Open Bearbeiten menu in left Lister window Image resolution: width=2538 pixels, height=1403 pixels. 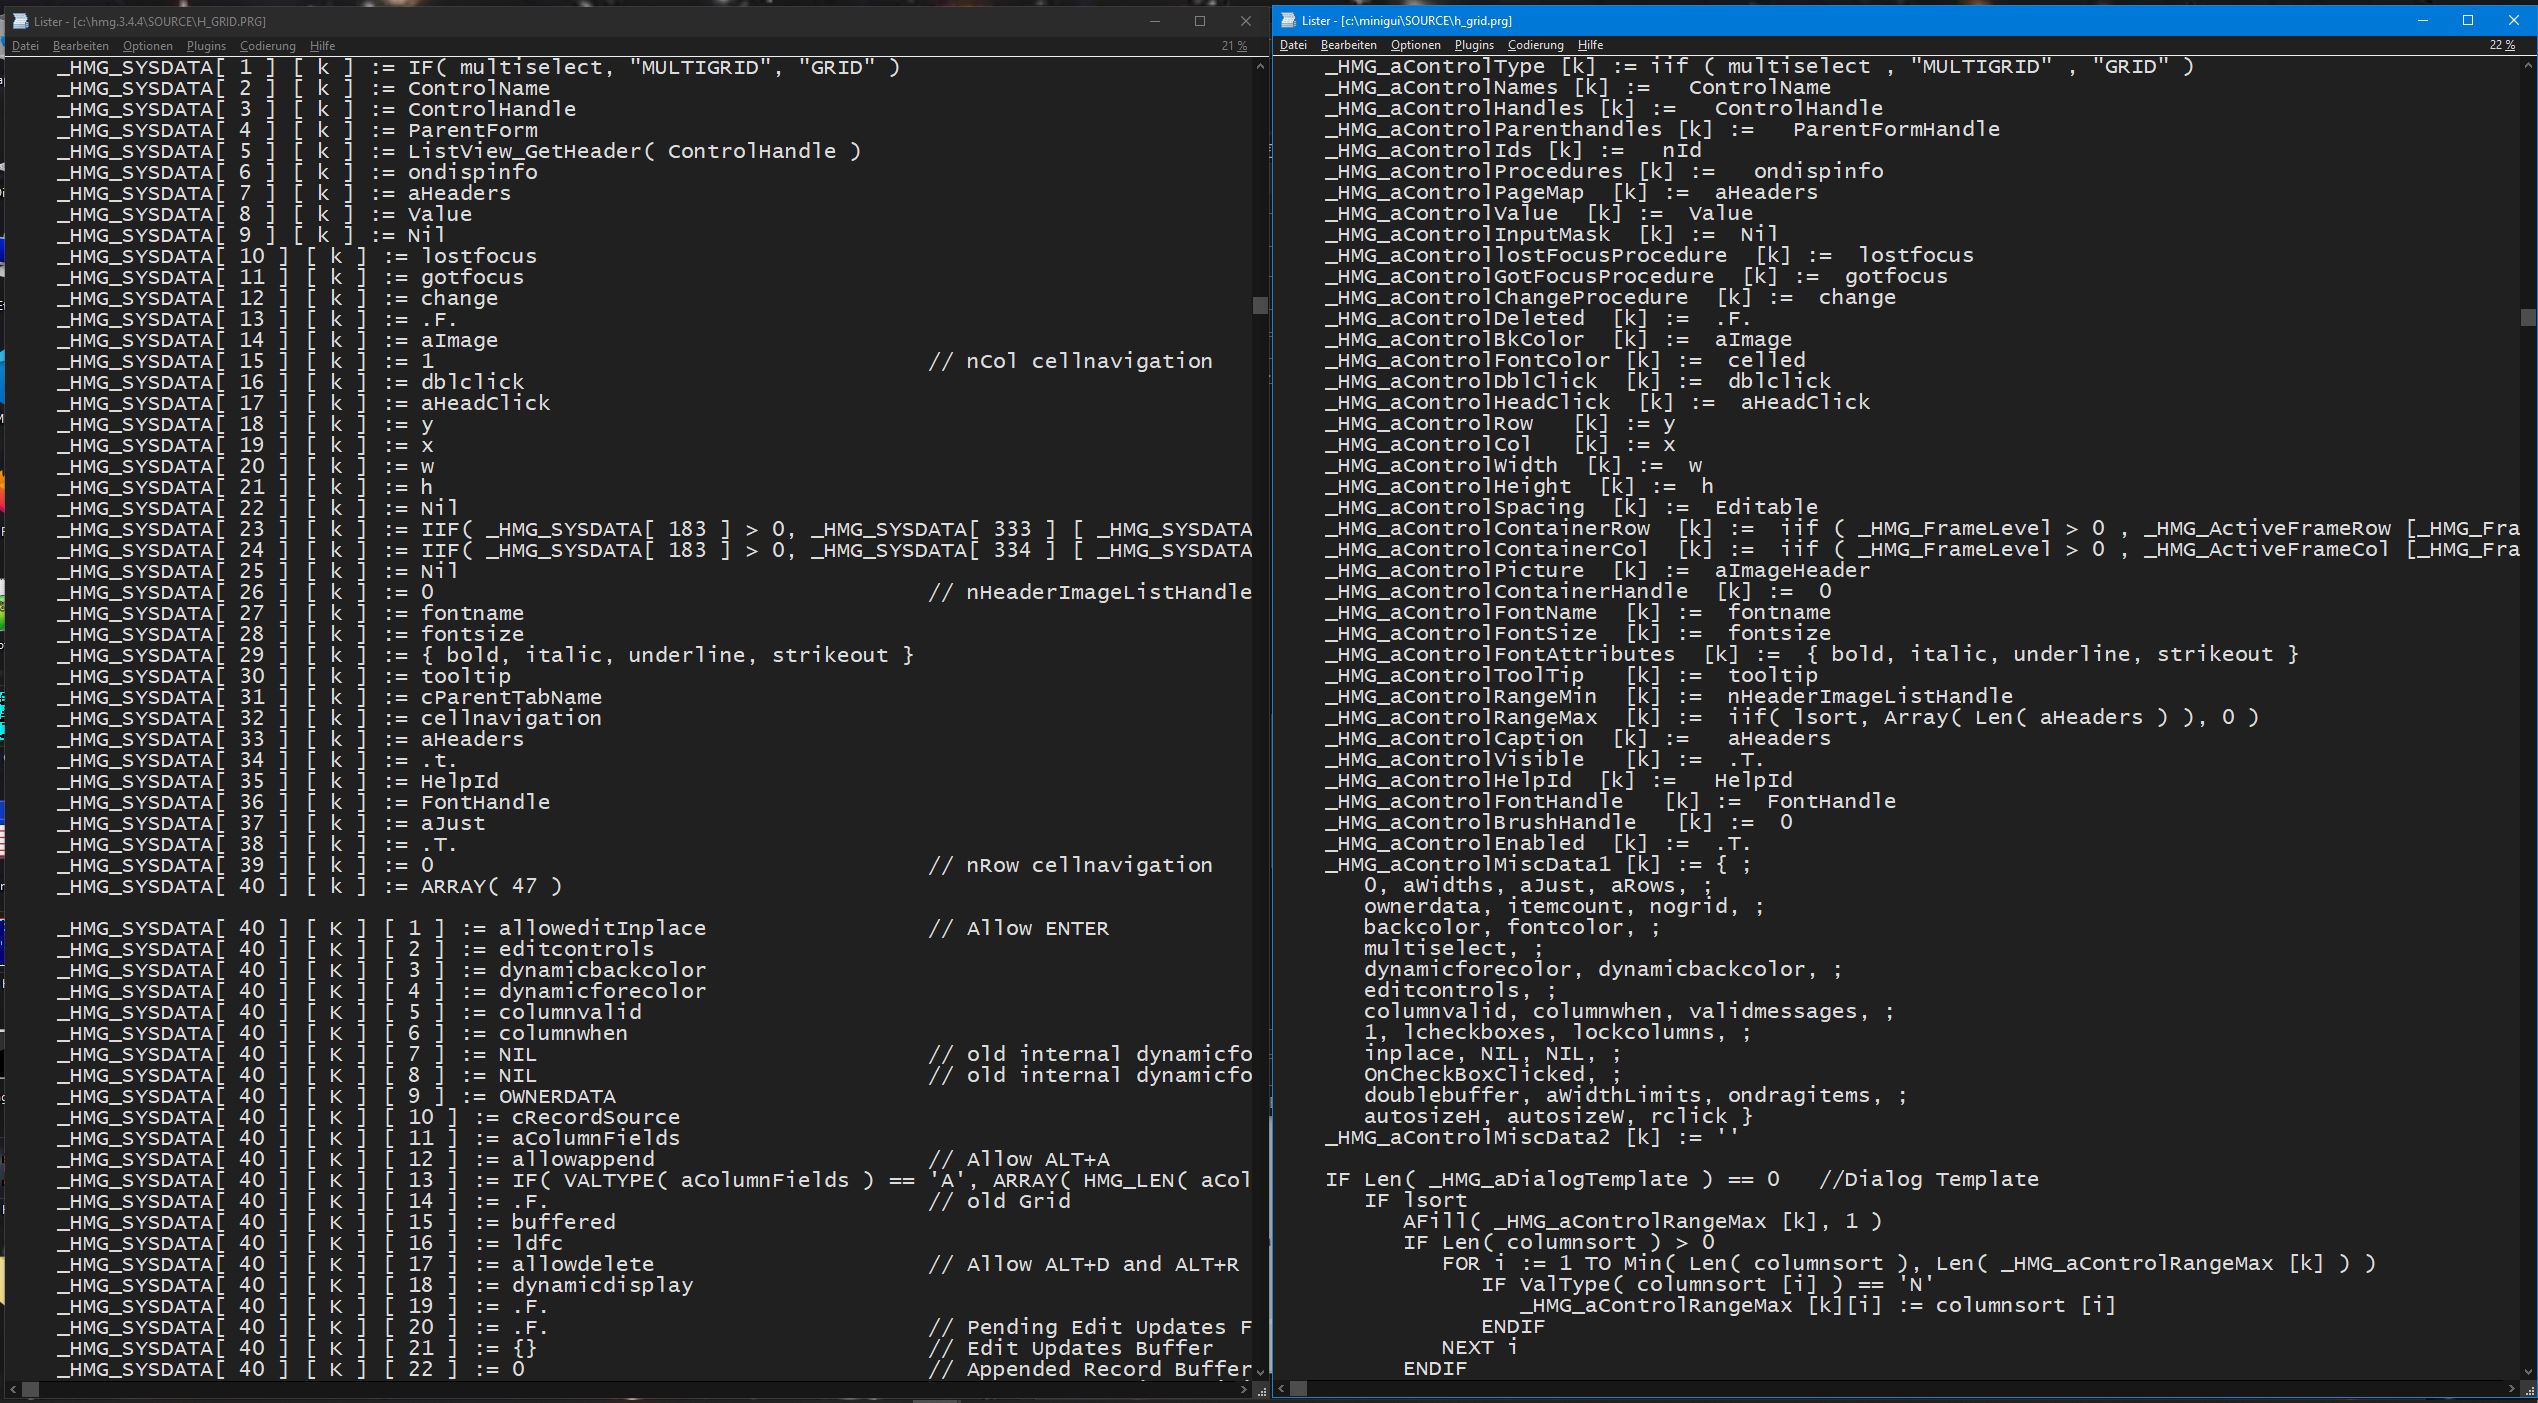(x=80, y=46)
